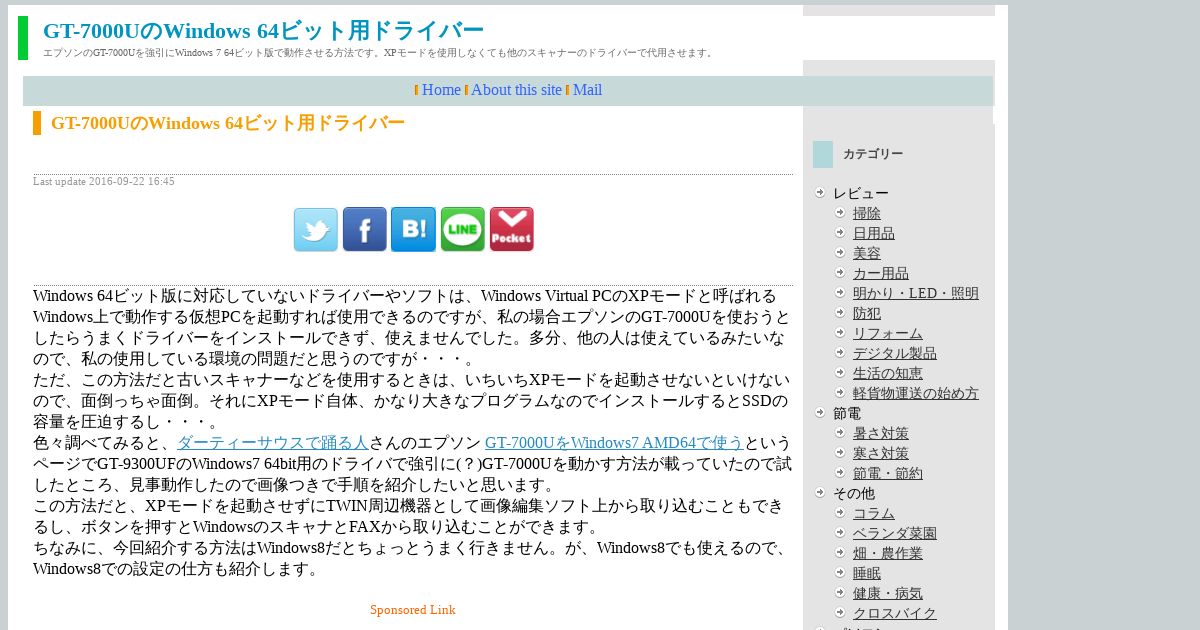Follow the ダーティーサウスで踊る人 link
The height and width of the screenshot is (630, 1200).
[x=273, y=443]
